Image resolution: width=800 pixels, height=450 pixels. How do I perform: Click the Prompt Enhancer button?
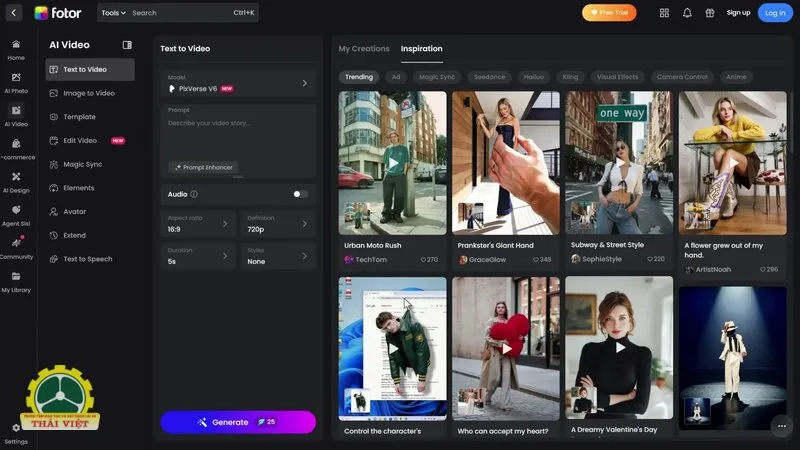(204, 167)
